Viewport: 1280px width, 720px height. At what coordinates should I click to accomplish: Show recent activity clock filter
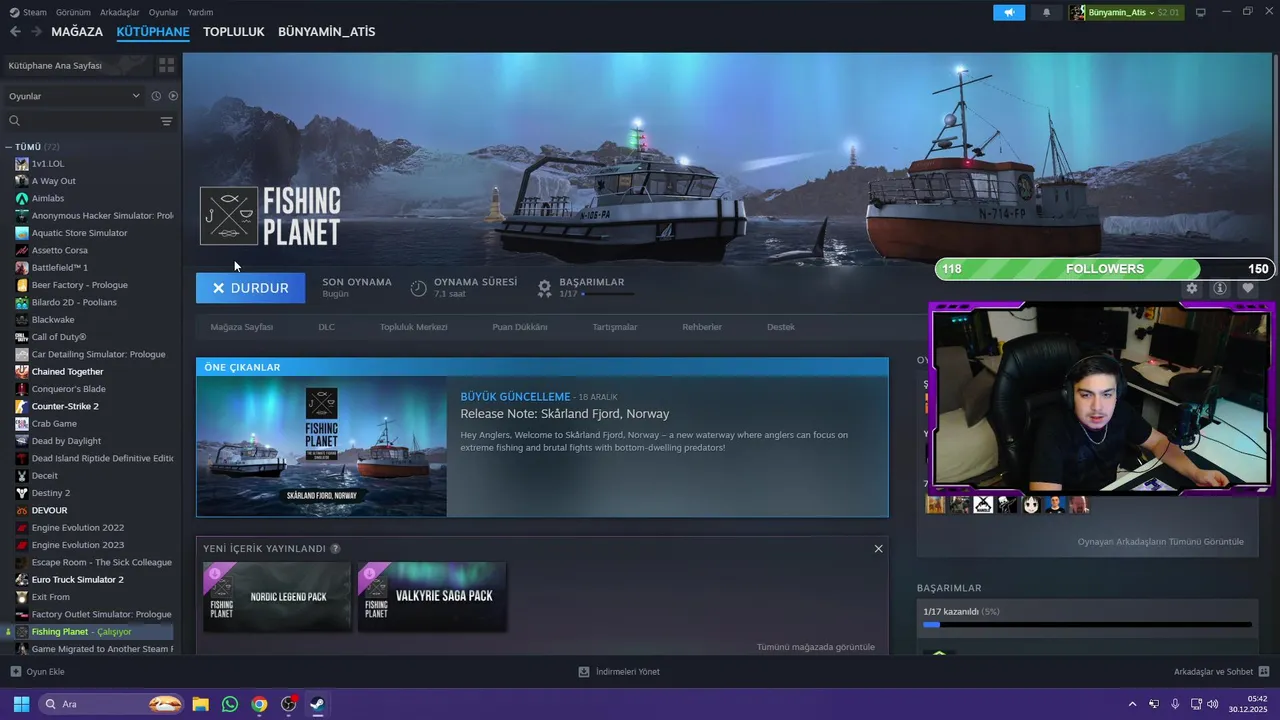[x=156, y=96]
